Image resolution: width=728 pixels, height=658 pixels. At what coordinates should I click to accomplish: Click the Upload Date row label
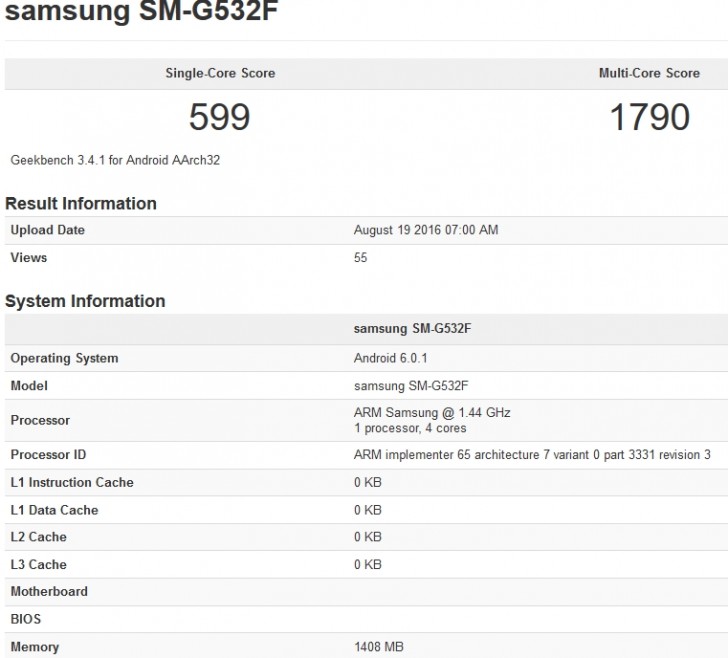(47, 230)
